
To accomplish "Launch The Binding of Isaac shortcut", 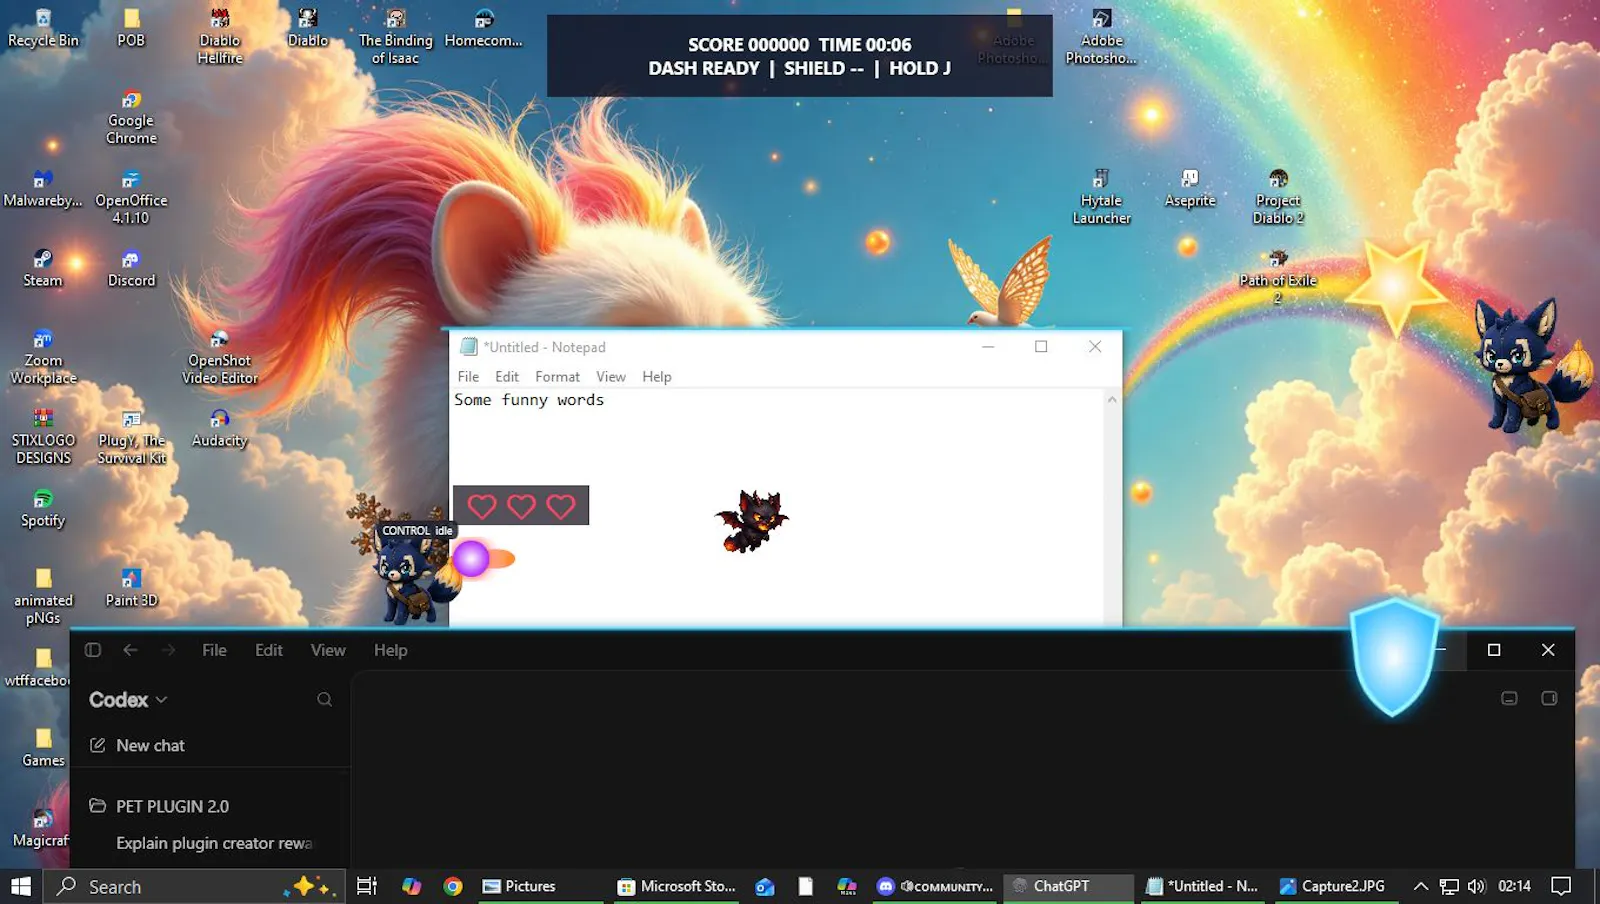I will coord(395,36).
